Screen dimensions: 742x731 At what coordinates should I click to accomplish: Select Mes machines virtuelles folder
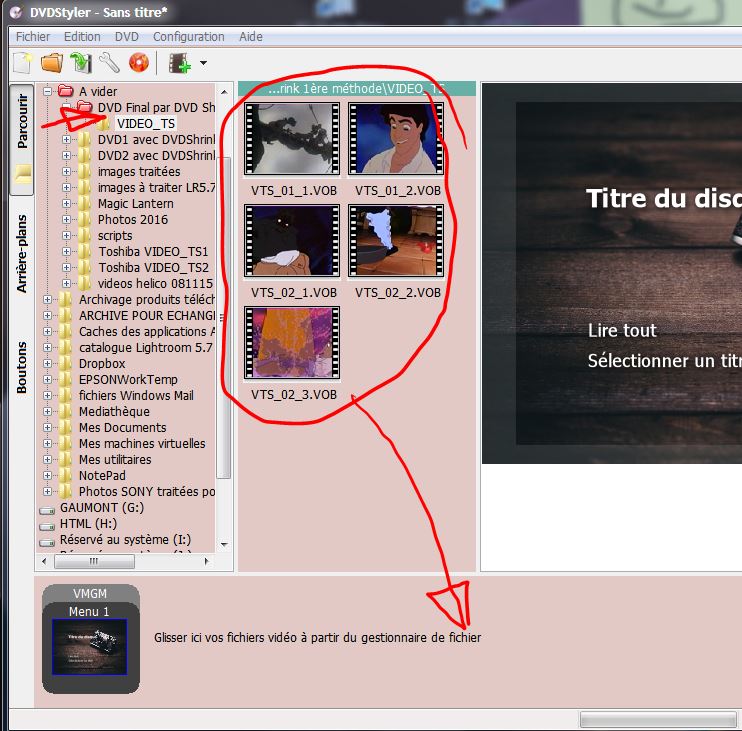[142, 443]
